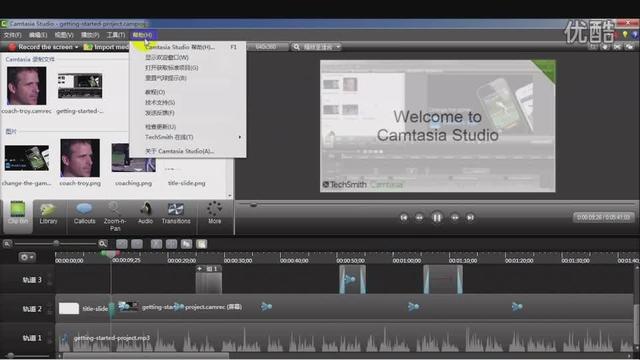Open the Zoom-n-Pan tool
640x360 pixels.
115,216
